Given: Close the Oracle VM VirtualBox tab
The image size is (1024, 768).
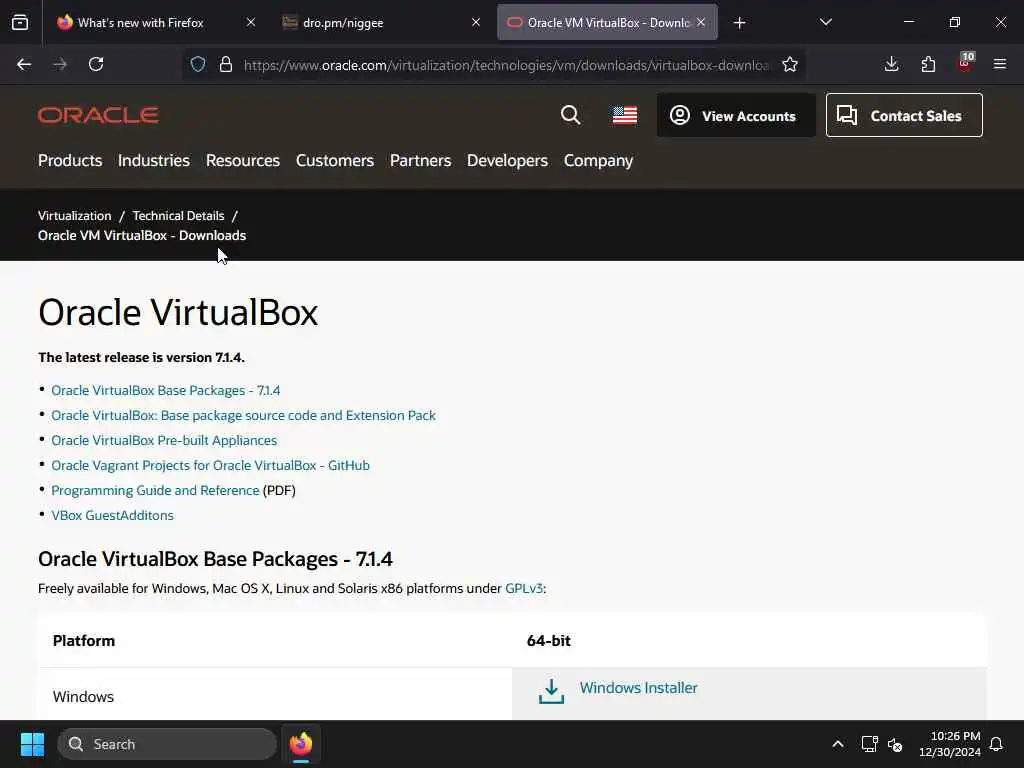Looking at the screenshot, I should coord(701,22).
